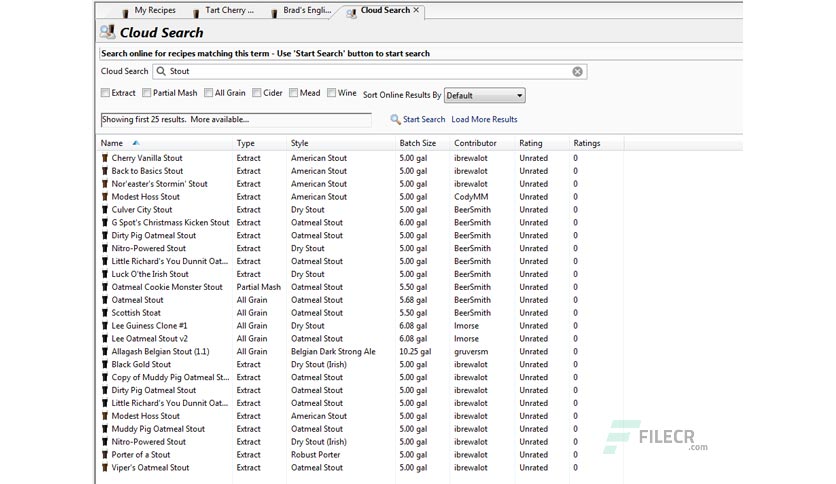Sort by the Rating column header
The height and width of the screenshot is (484, 836).
pyautogui.click(x=530, y=143)
